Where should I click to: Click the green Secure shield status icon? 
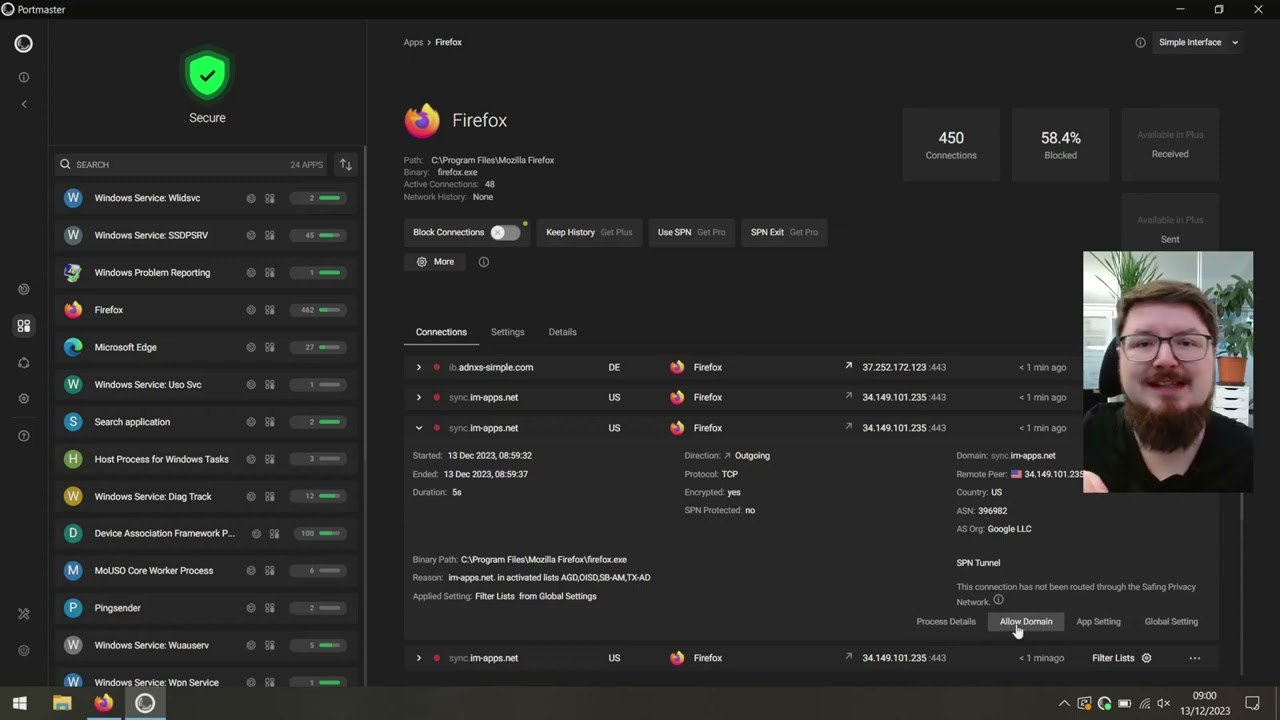(207, 76)
